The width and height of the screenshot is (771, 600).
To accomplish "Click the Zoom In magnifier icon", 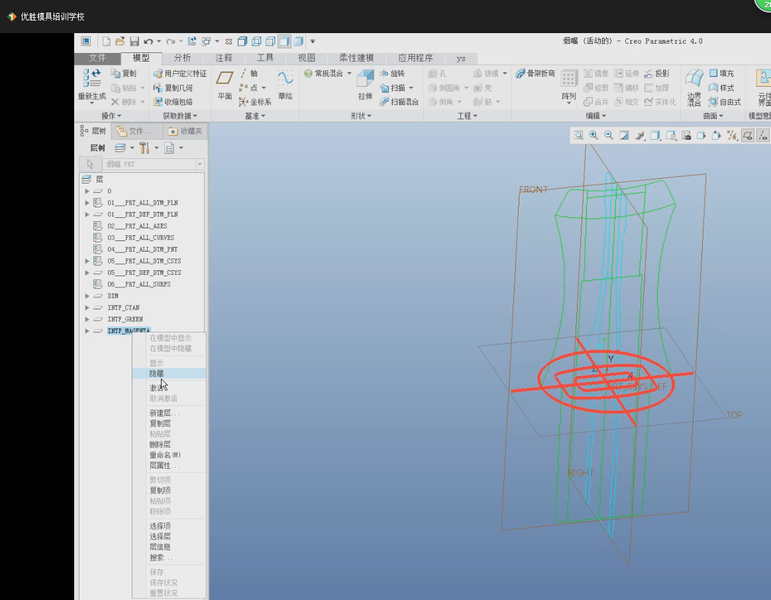I will pyautogui.click(x=593, y=135).
